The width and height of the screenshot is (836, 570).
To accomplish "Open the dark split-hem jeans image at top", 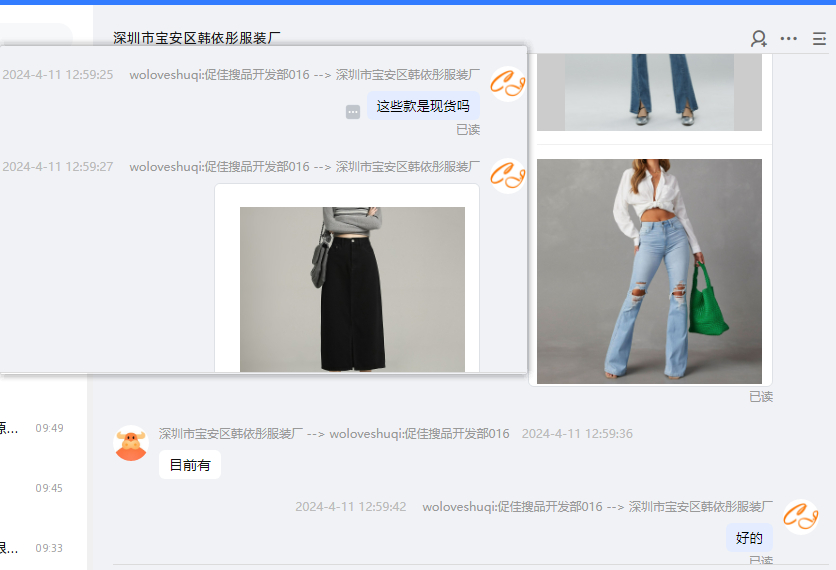I will pos(649,92).
